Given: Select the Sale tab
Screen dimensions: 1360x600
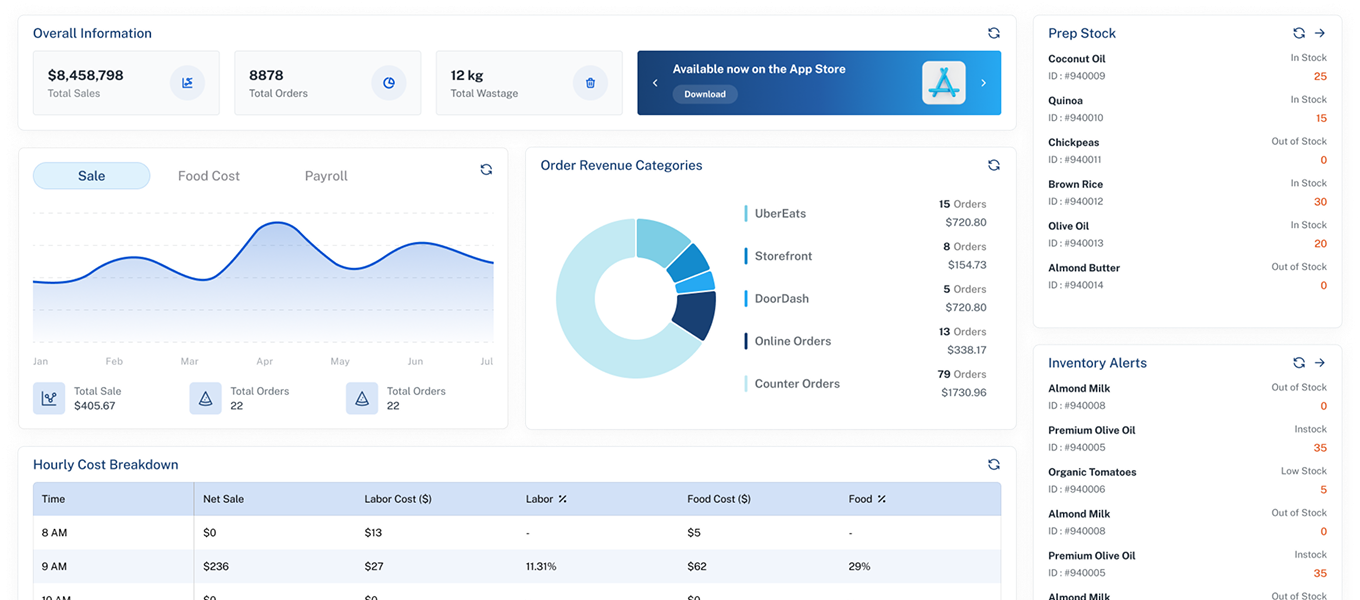Looking at the screenshot, I should click(91, 176).
